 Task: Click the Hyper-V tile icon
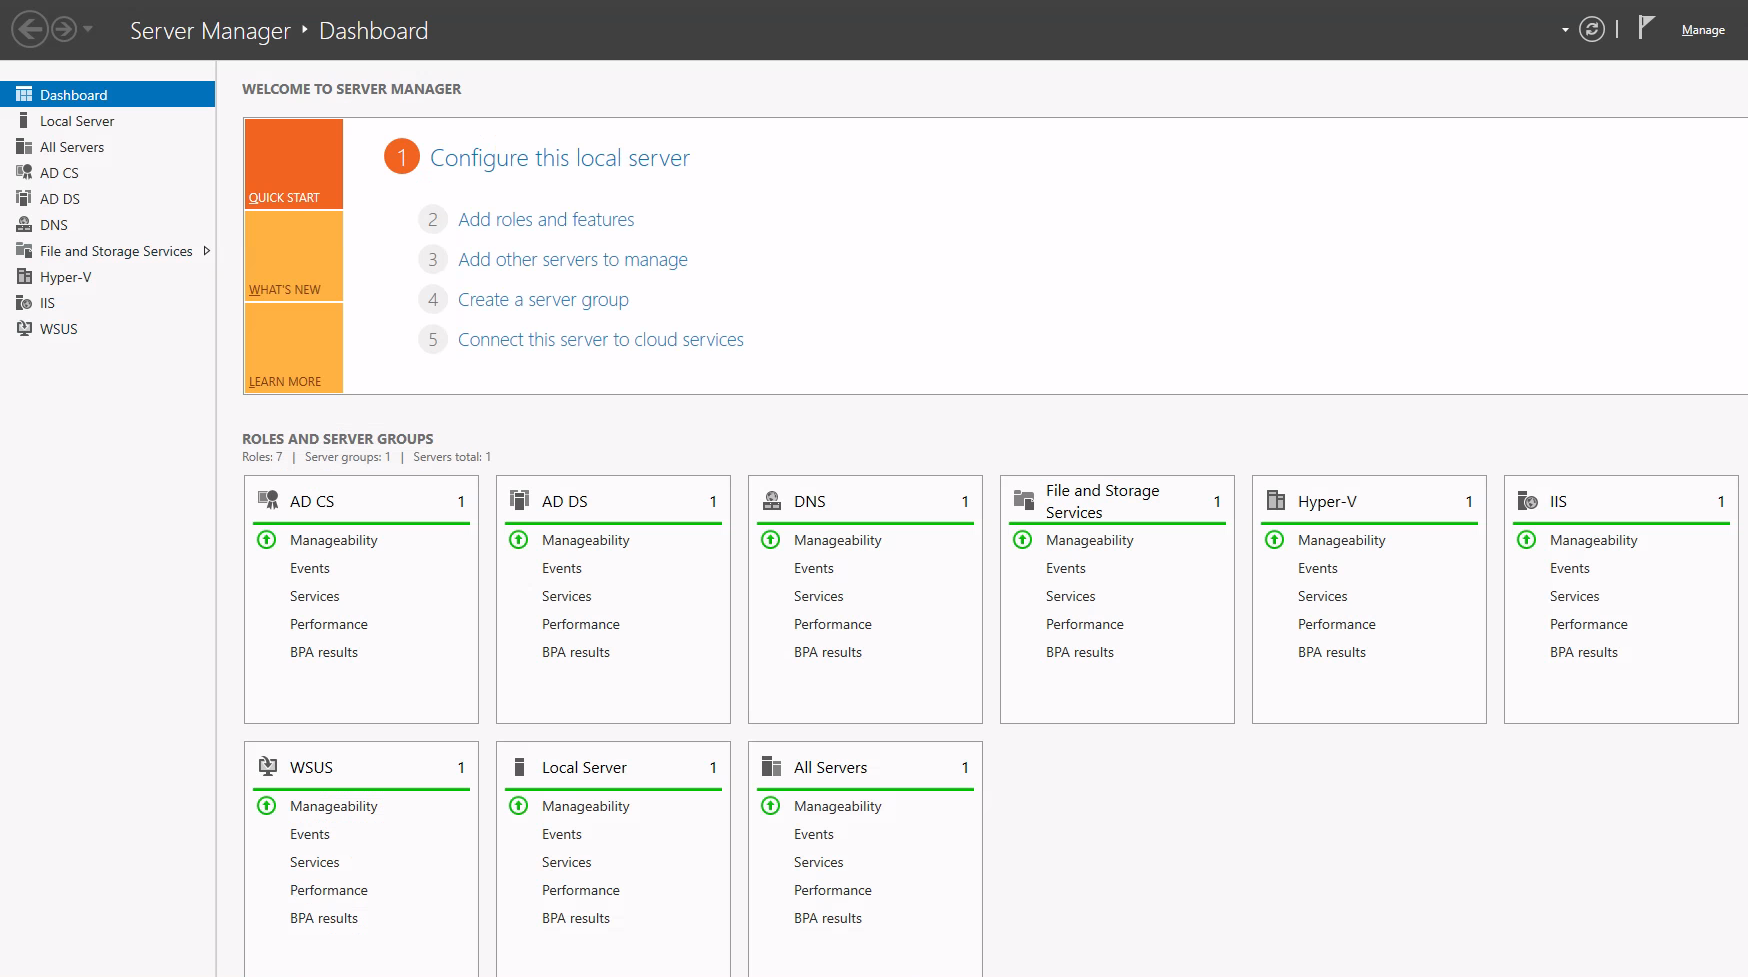click(x=1276, y=500)
